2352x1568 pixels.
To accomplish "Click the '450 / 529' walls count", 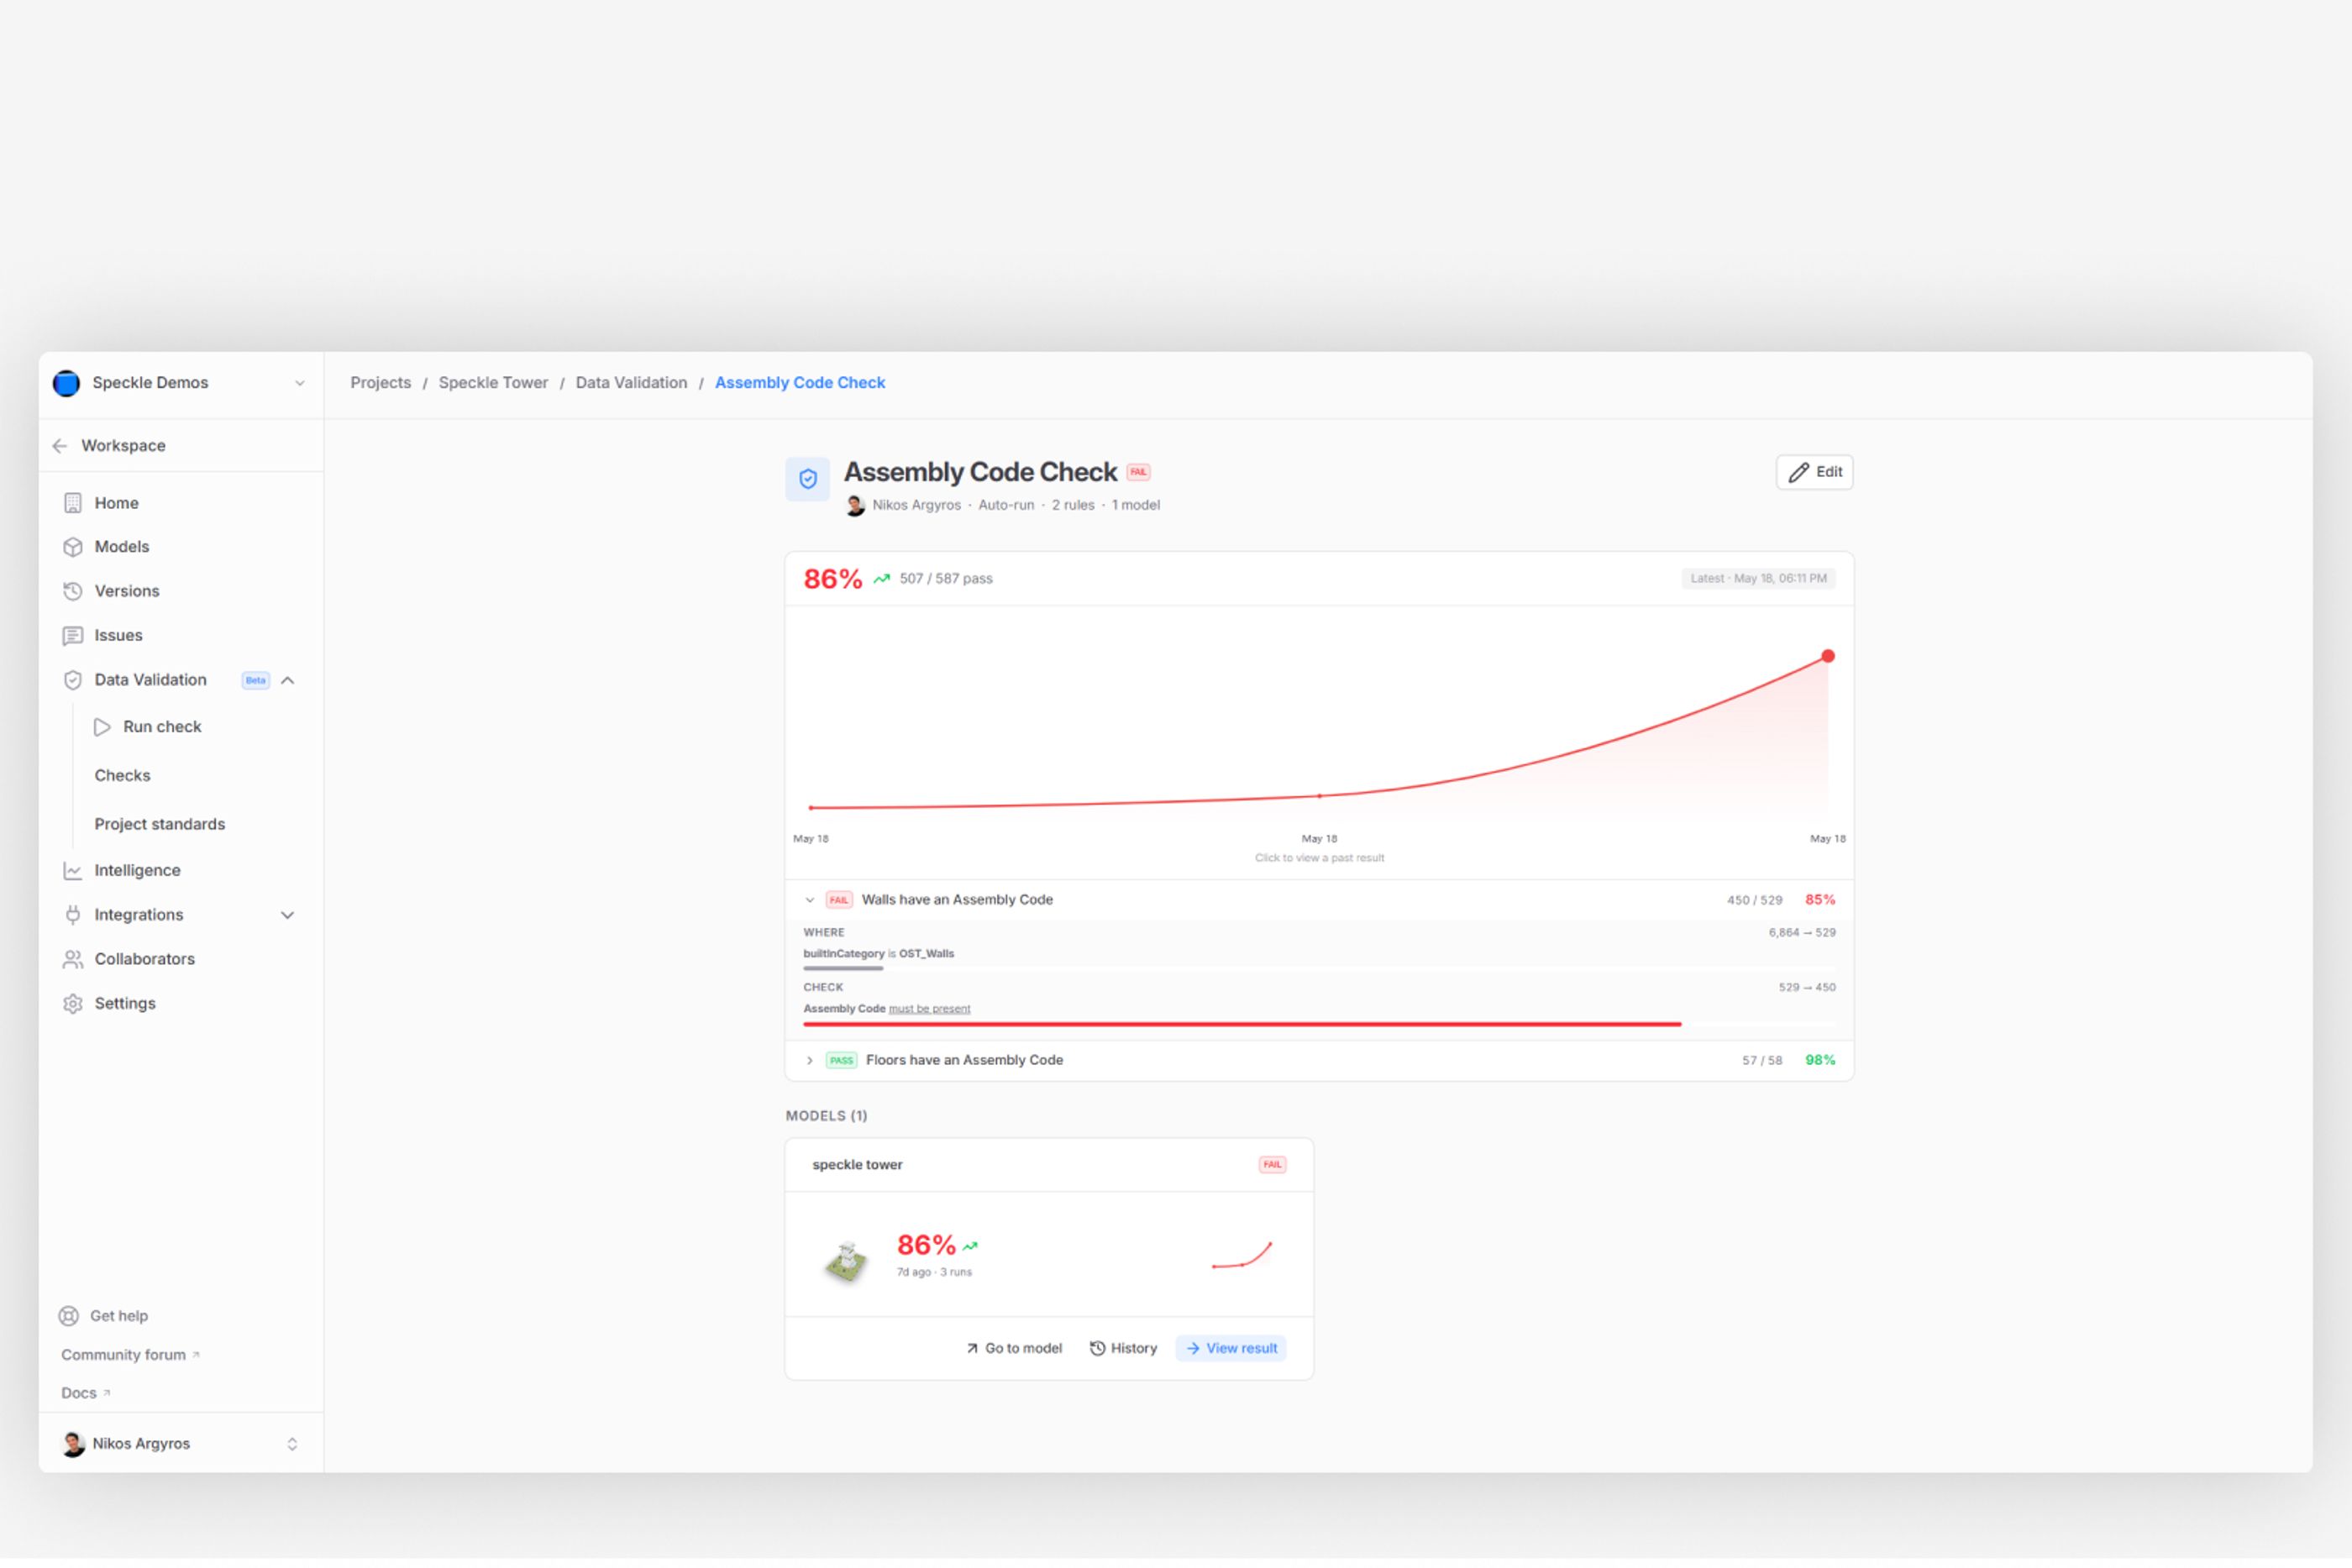I will [x=1754, y=900].
